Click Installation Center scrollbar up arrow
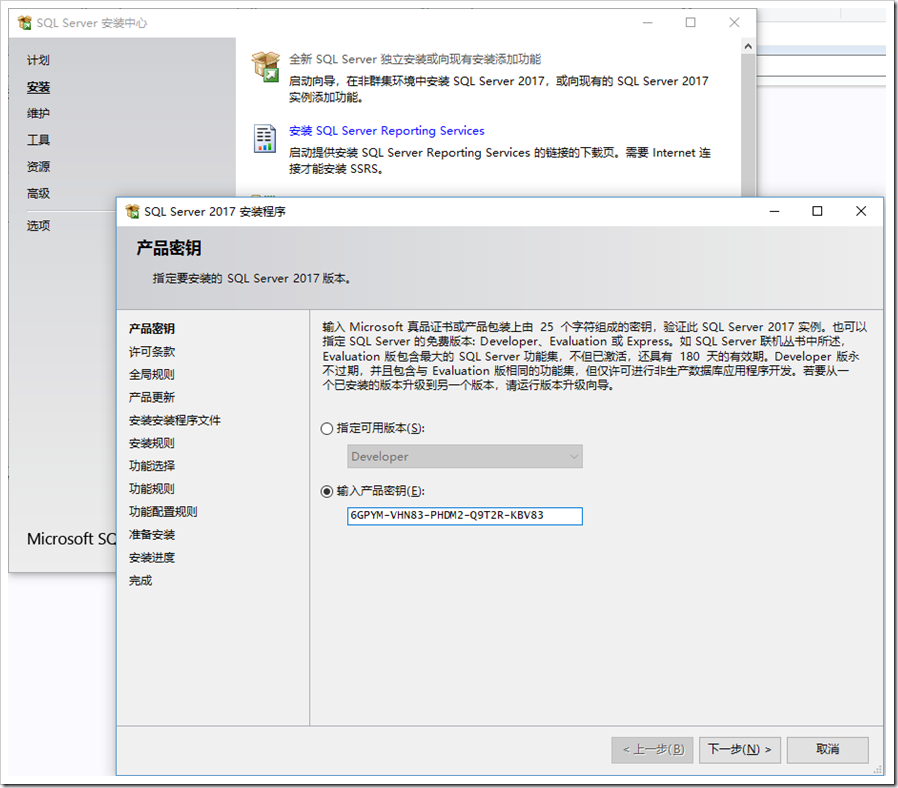Image resolution: width=898 pixels, height=788 pixels. click(x=748, y=46)
